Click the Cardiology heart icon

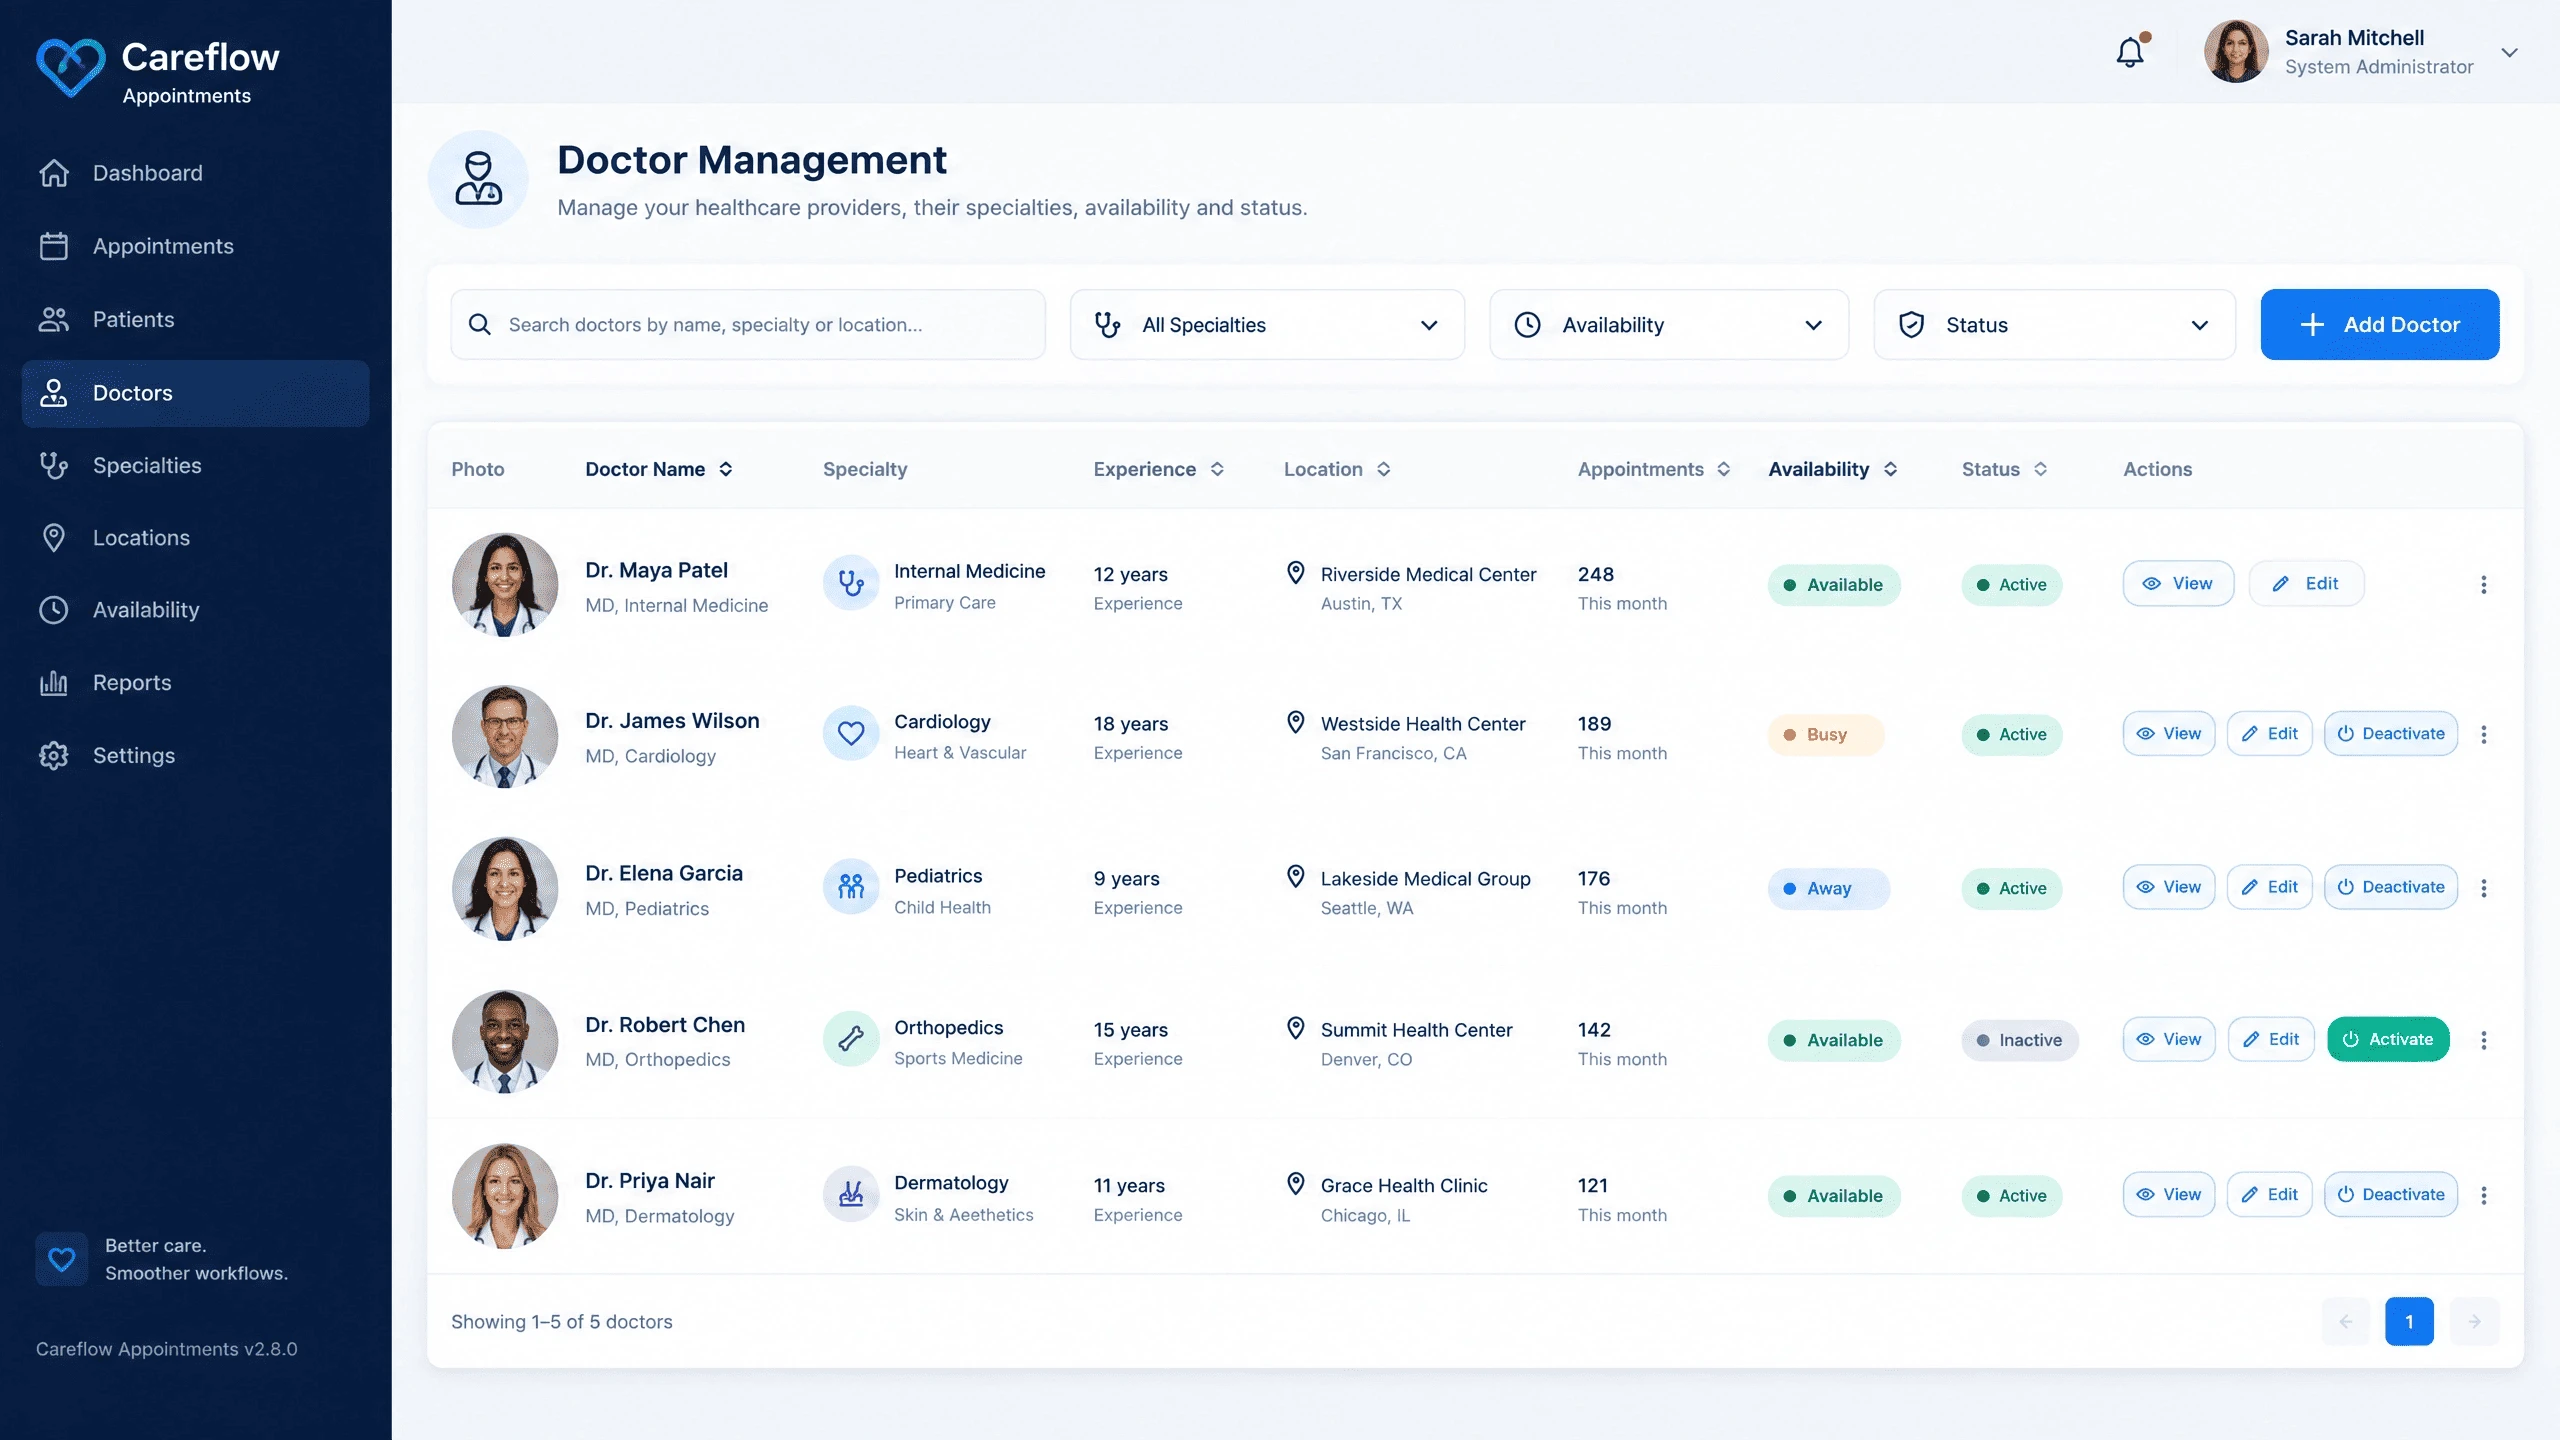coord(851,733)
